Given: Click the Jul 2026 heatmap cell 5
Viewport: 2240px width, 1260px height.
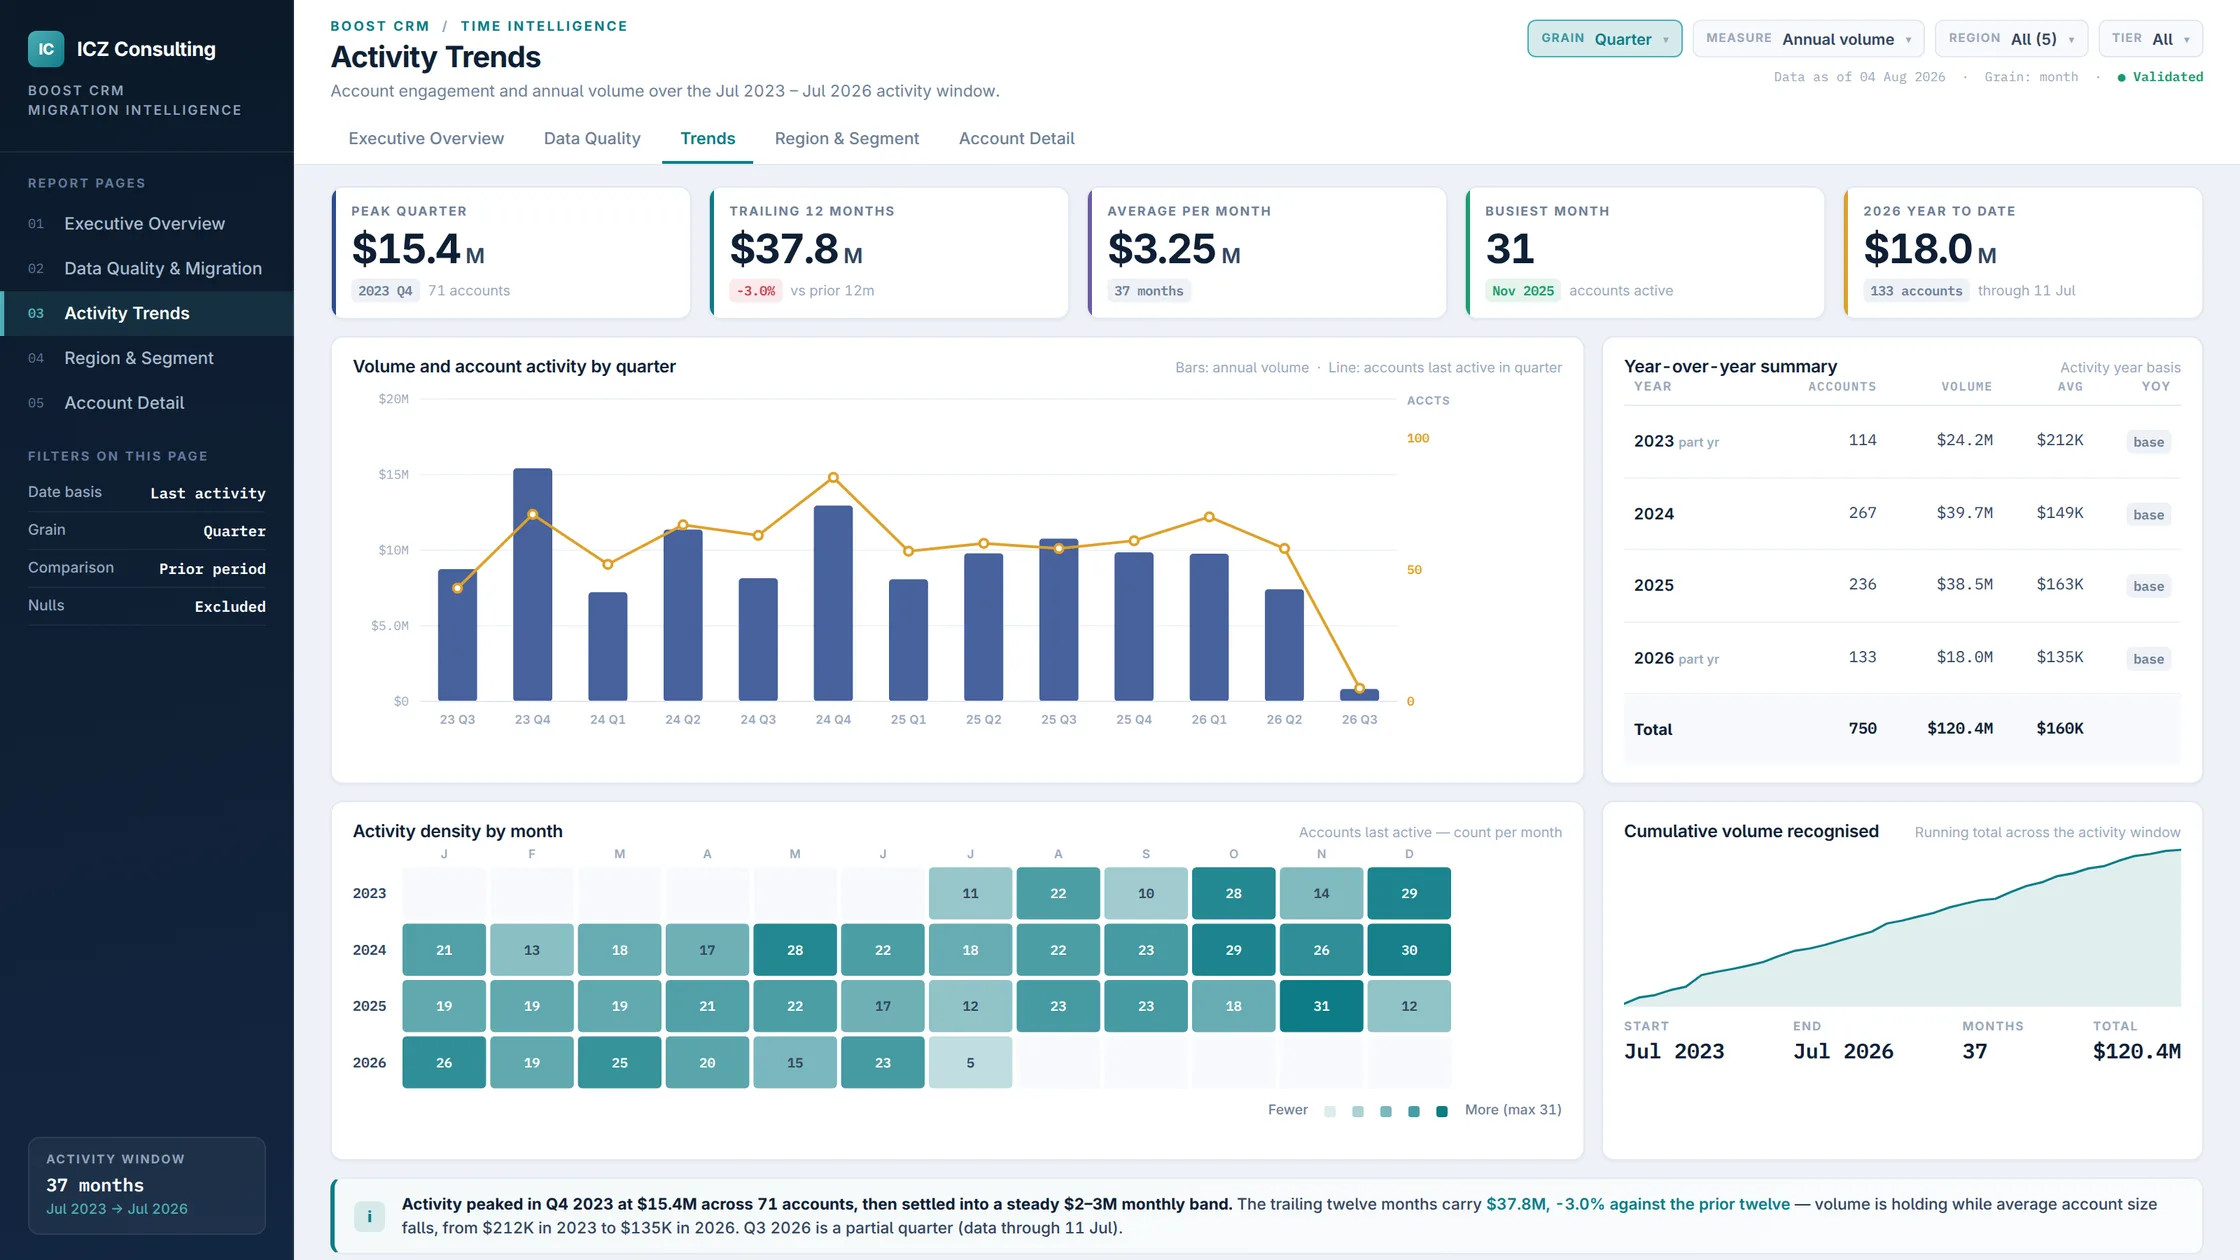Looking at the screenshot, I should pos(970,1063).
